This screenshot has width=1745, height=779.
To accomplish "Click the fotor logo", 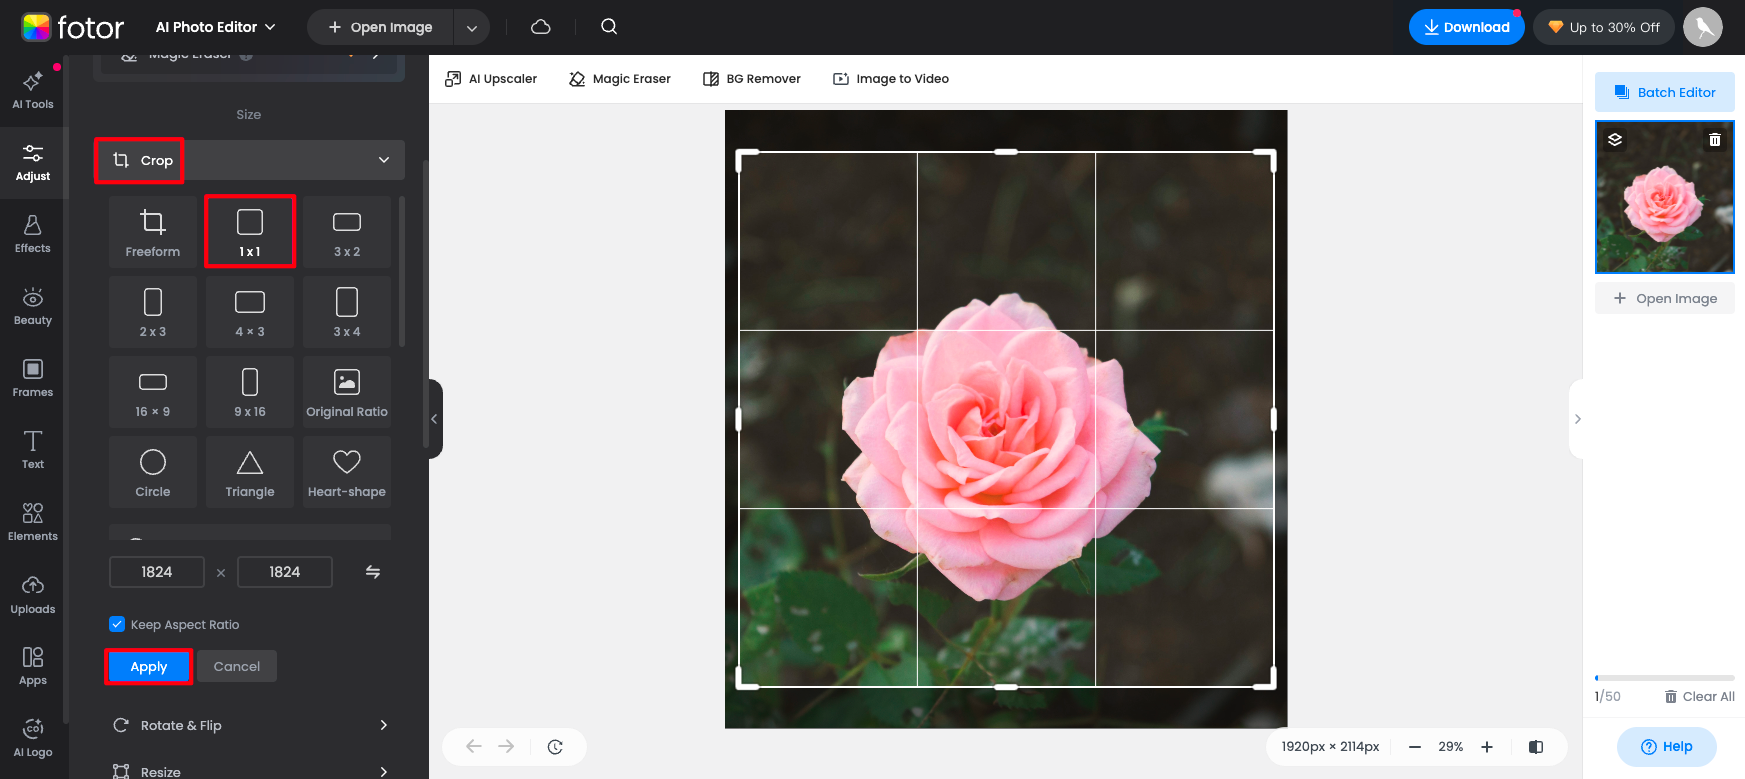I will [73, 27].
